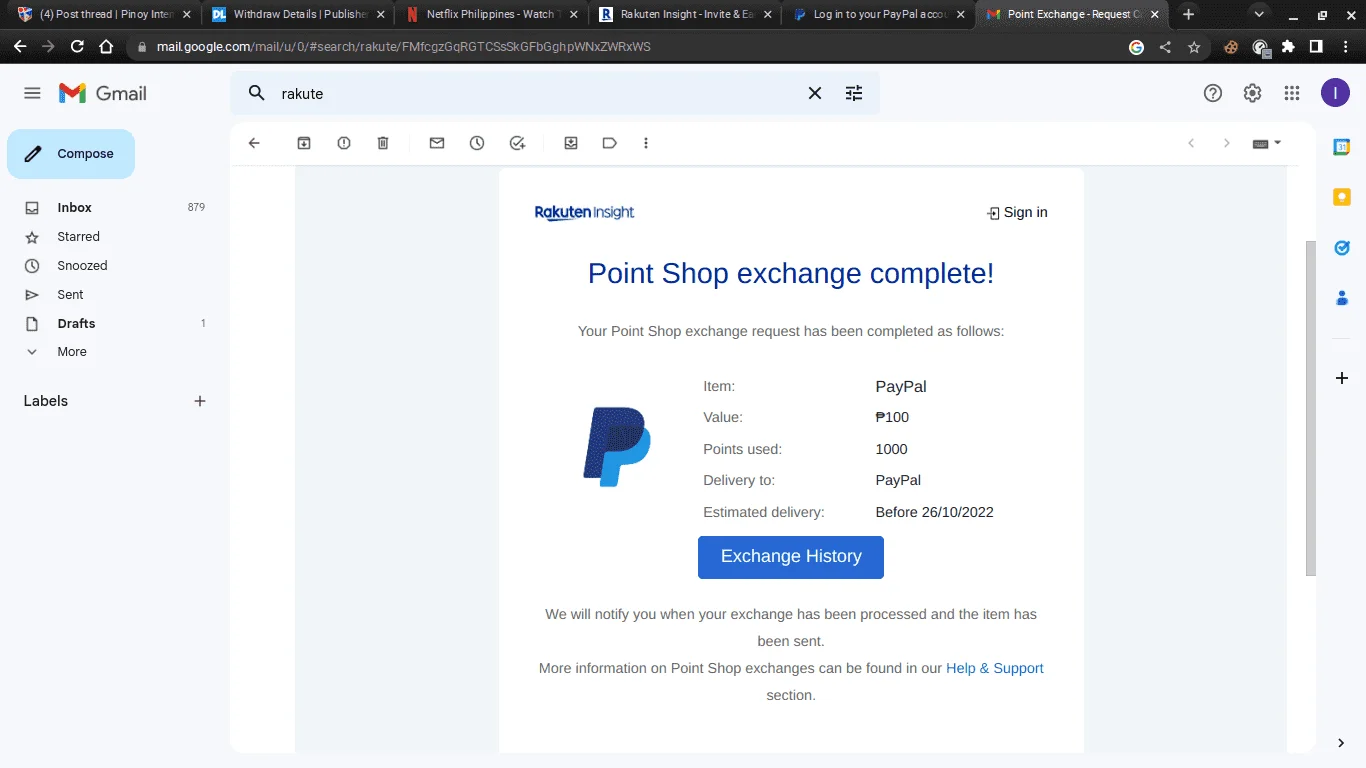Open Google Calendar side panel
This screenshot has height=768, width=1366.
(1342, 147)
